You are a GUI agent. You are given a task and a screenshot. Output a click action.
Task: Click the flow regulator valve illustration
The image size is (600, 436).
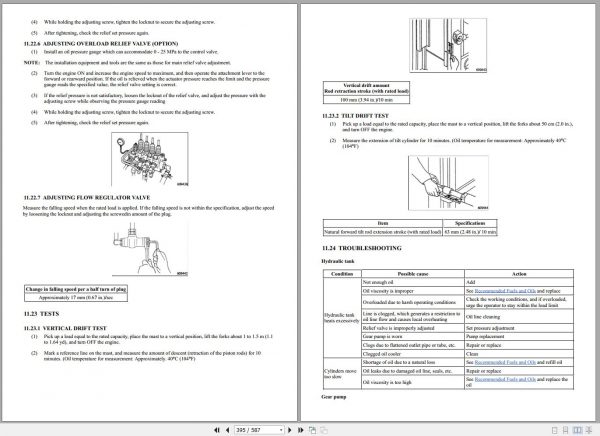click(150, 249)
